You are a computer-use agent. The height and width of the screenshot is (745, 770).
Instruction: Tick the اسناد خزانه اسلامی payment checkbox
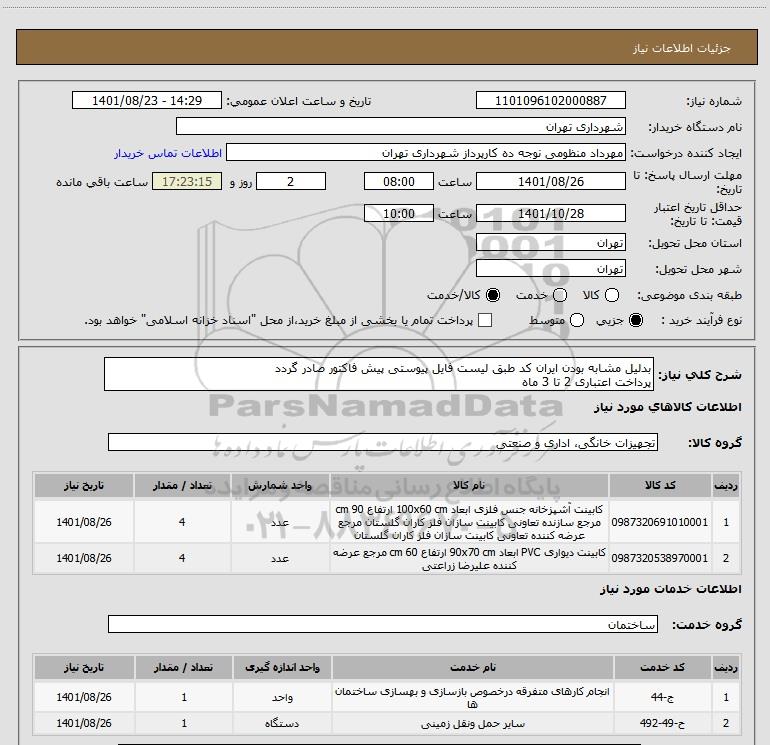[x=485, y=320]
